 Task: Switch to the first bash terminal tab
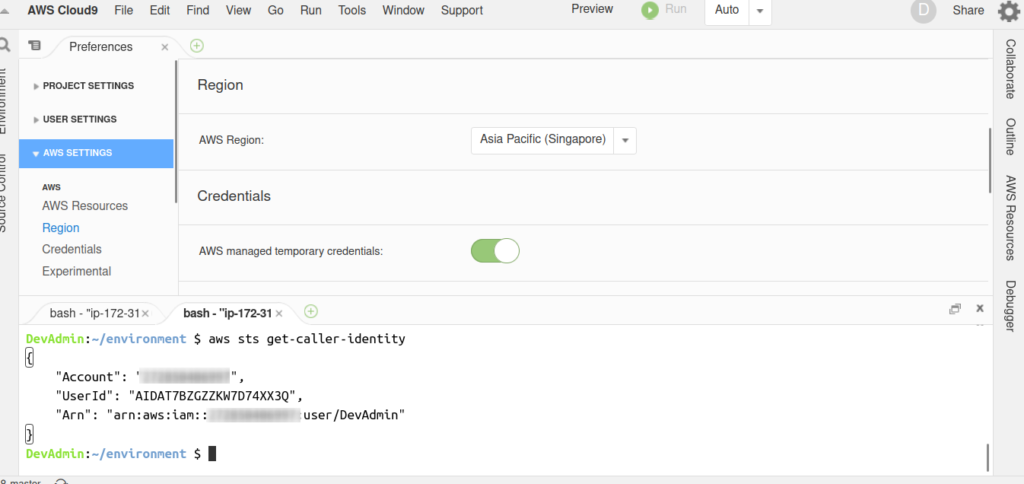tap(94, 314)
